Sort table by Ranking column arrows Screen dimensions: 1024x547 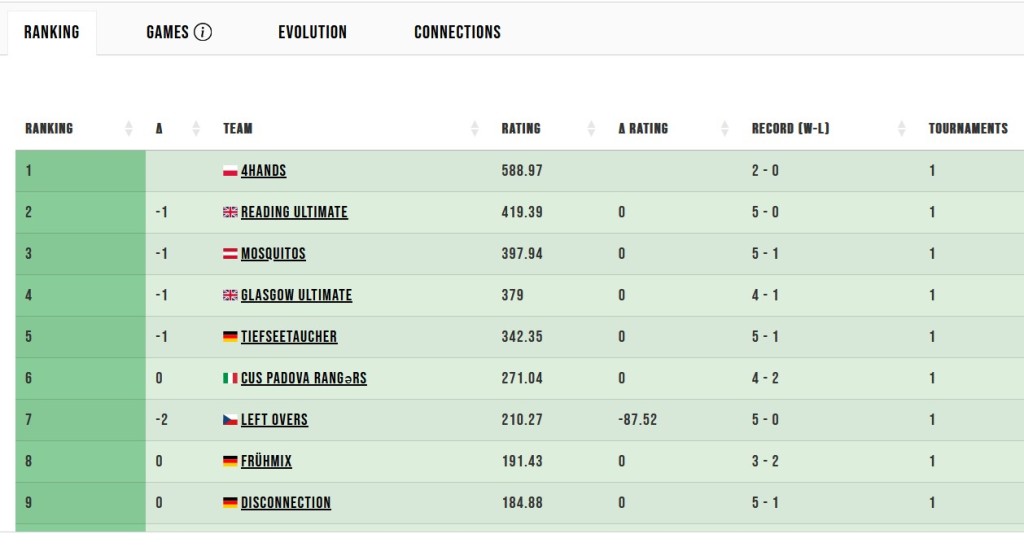[129, 129]
